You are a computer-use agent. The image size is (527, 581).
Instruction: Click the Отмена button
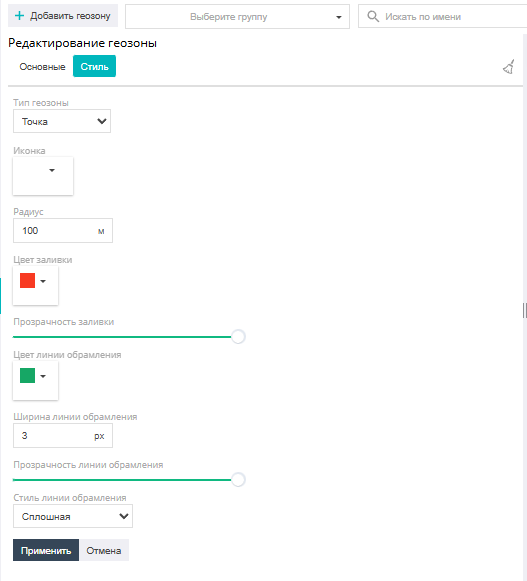pyautogui.click(x=104, y=550)
